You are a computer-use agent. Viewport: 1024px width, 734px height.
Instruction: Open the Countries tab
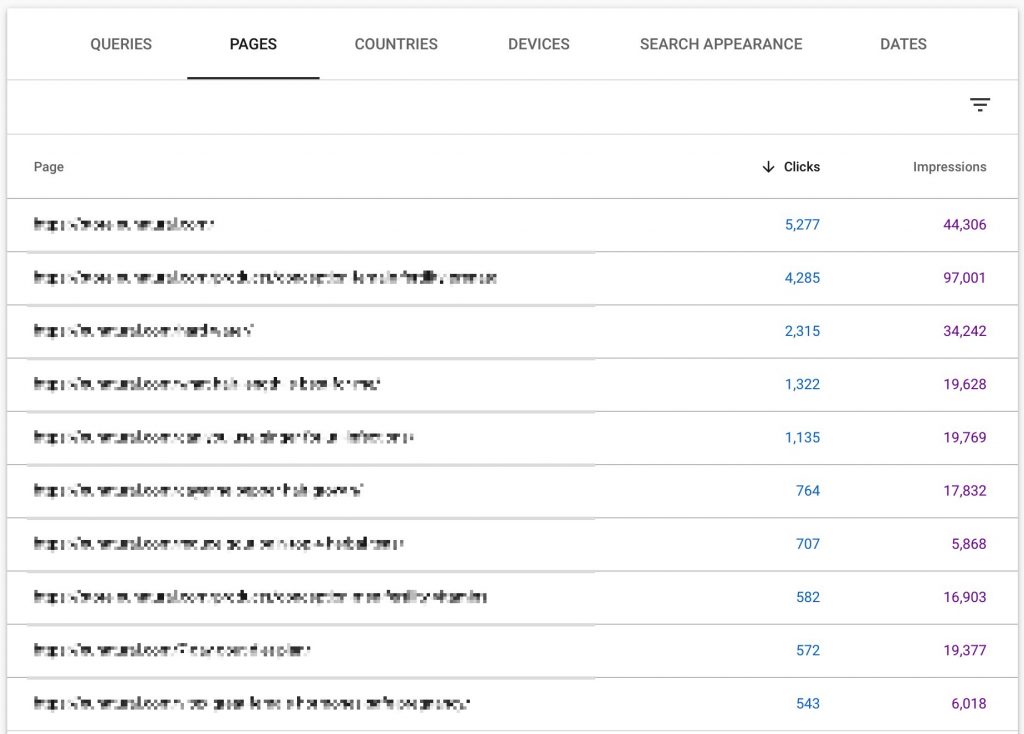[x=396, y=44]
